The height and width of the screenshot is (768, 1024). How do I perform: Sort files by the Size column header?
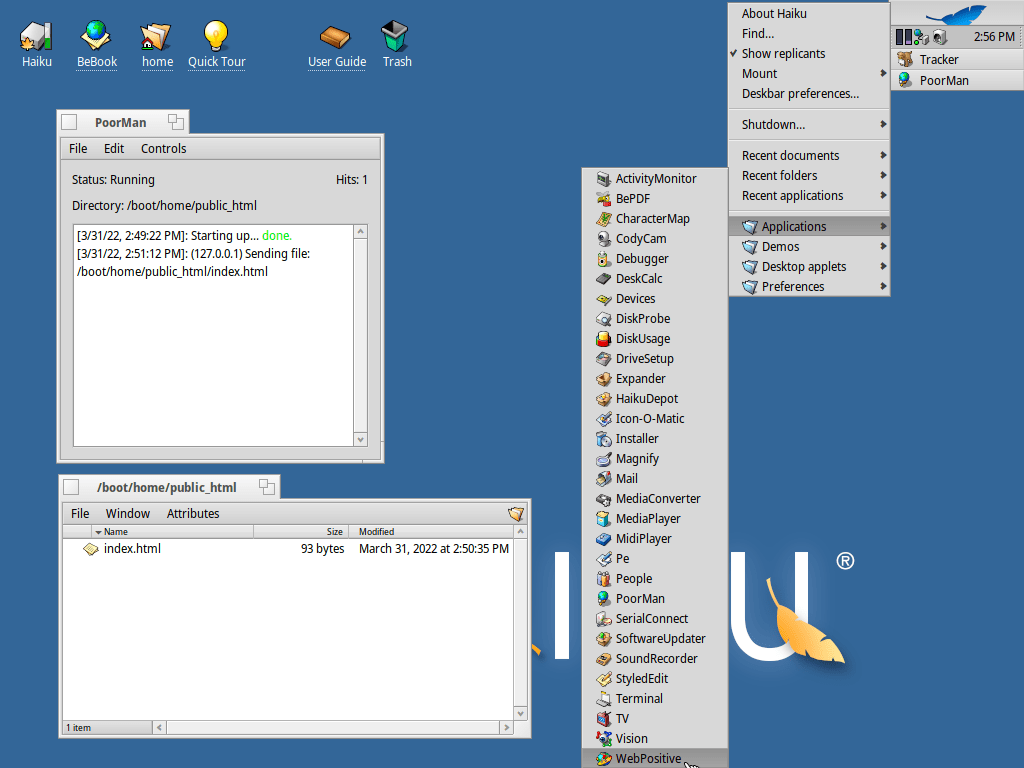click(301, 532)
